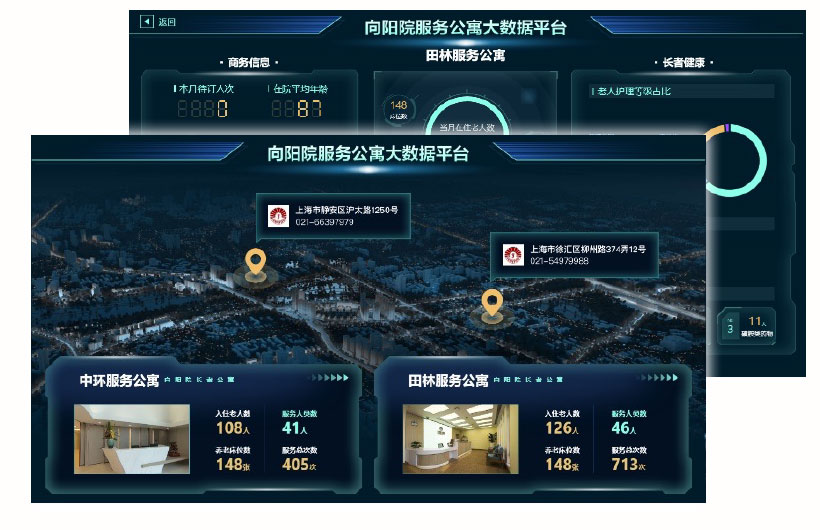Click the red logo in 徐汇区 address popup
Image resolution: width=820 pixels, height=530 pixels.
(513, 254)
